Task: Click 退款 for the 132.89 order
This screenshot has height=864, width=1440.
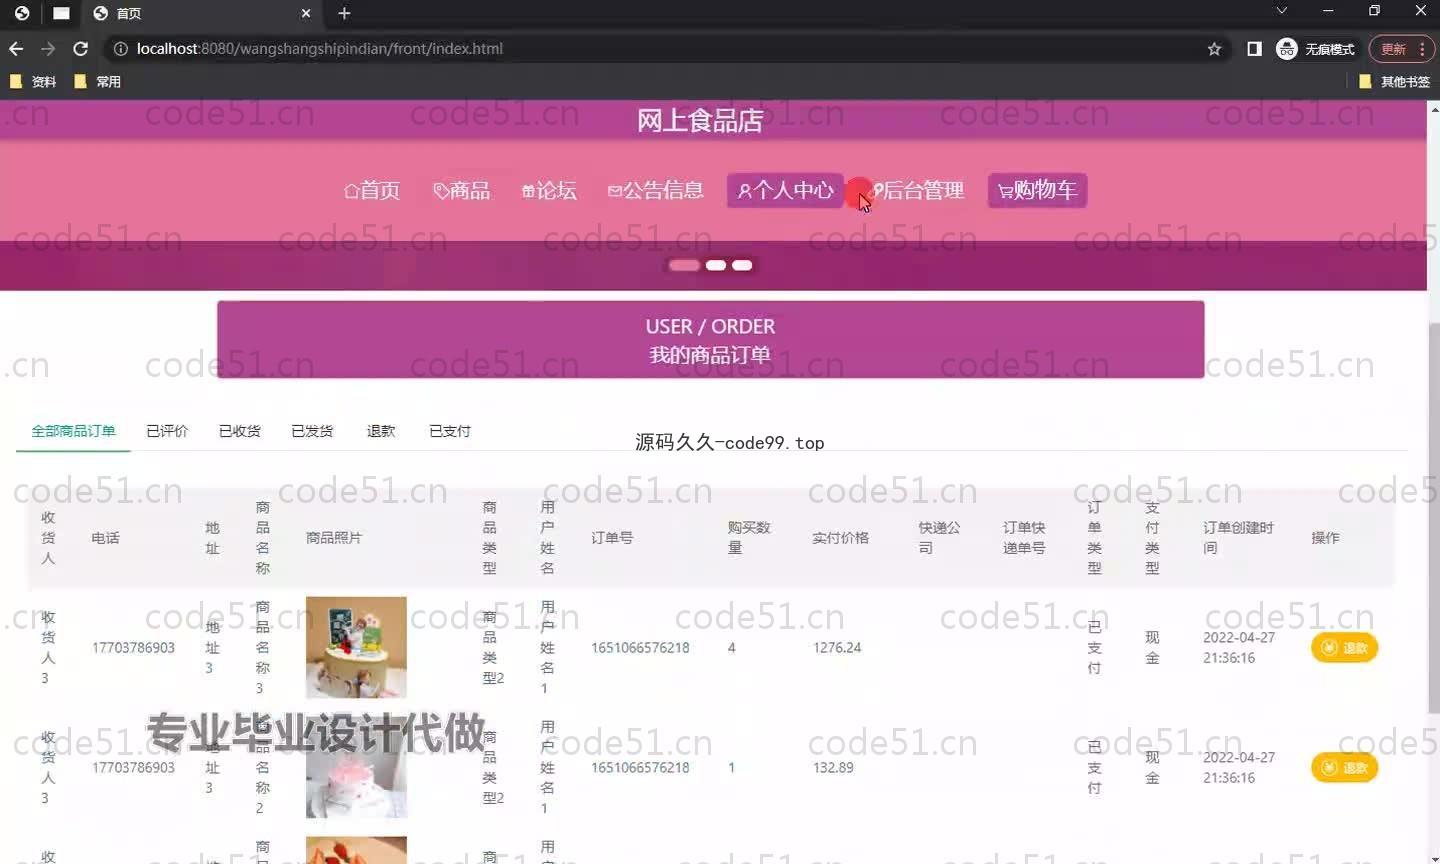Action: 1344,768
